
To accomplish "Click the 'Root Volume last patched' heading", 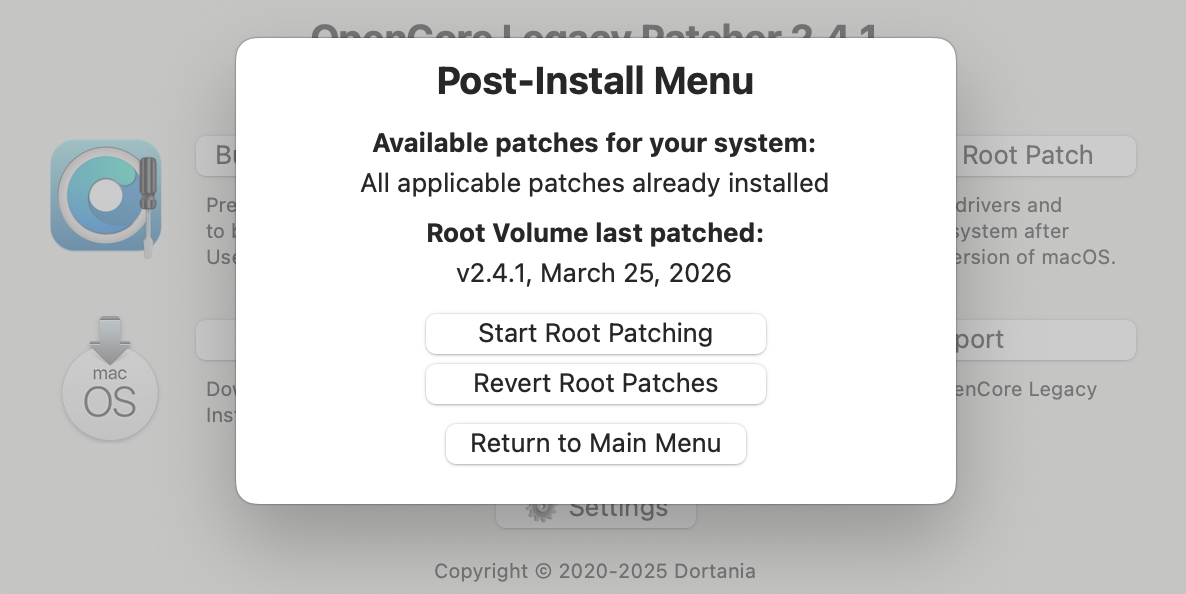I will point(595,233).
